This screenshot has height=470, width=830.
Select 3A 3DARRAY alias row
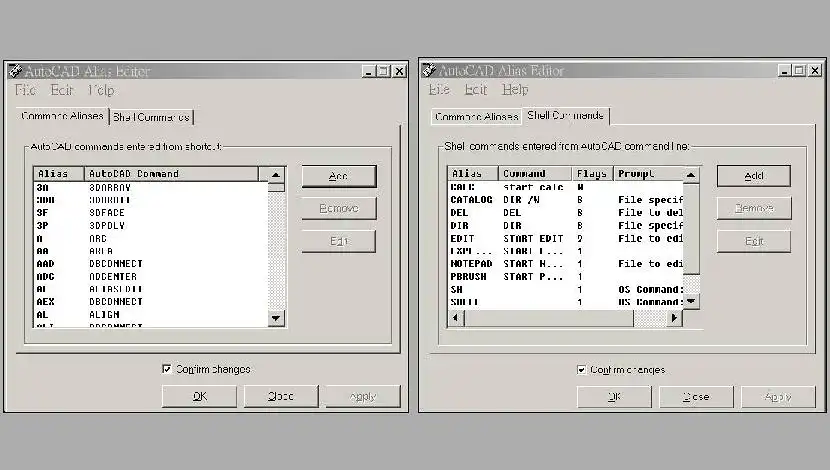click(151, 188)
